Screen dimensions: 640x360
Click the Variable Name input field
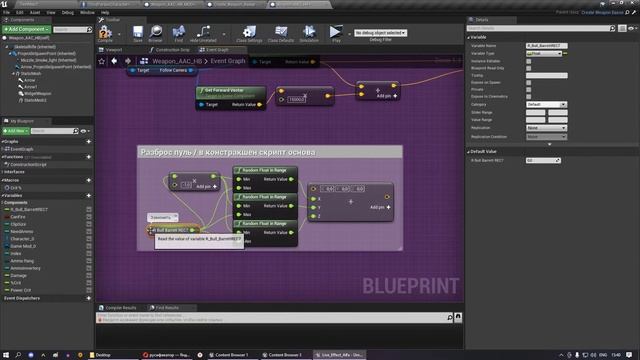click(547, 46)
